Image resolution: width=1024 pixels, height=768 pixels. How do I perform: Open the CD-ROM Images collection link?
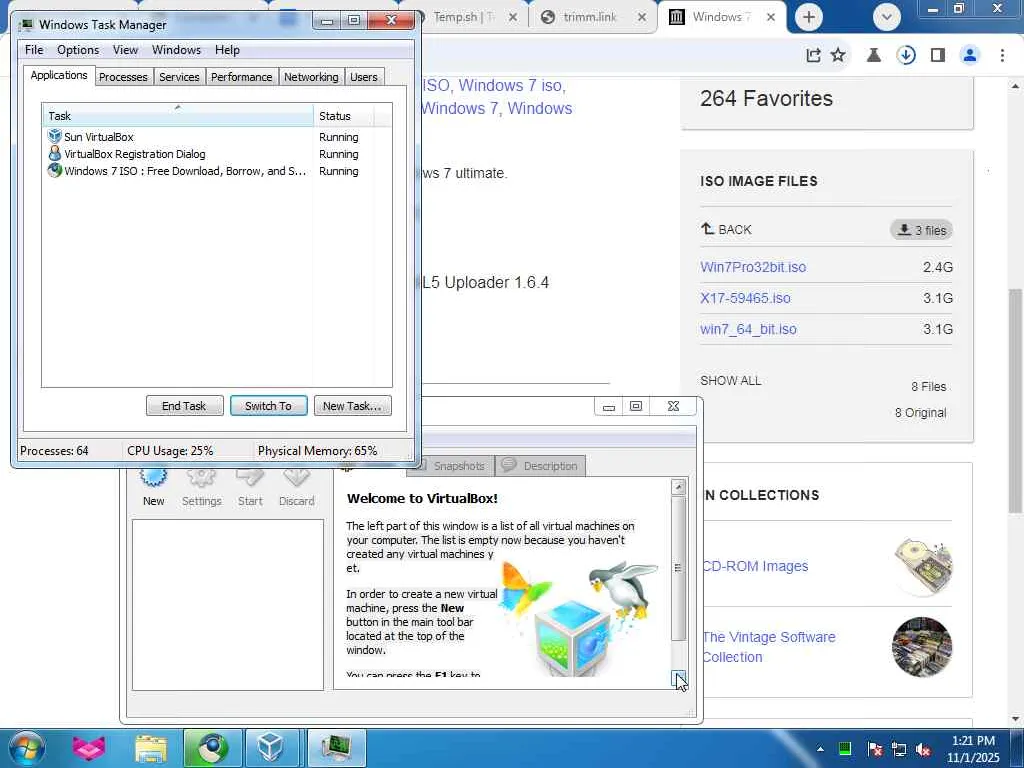[x=755, y=566]
